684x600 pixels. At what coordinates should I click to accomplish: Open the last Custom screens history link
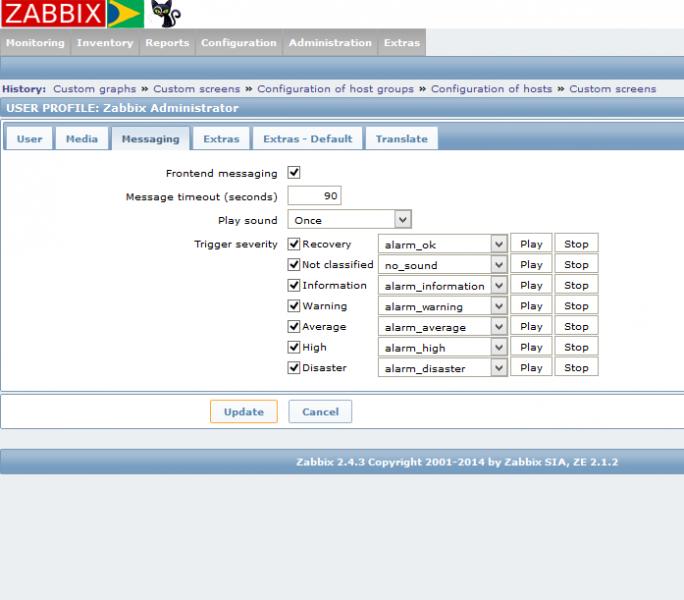612,89
